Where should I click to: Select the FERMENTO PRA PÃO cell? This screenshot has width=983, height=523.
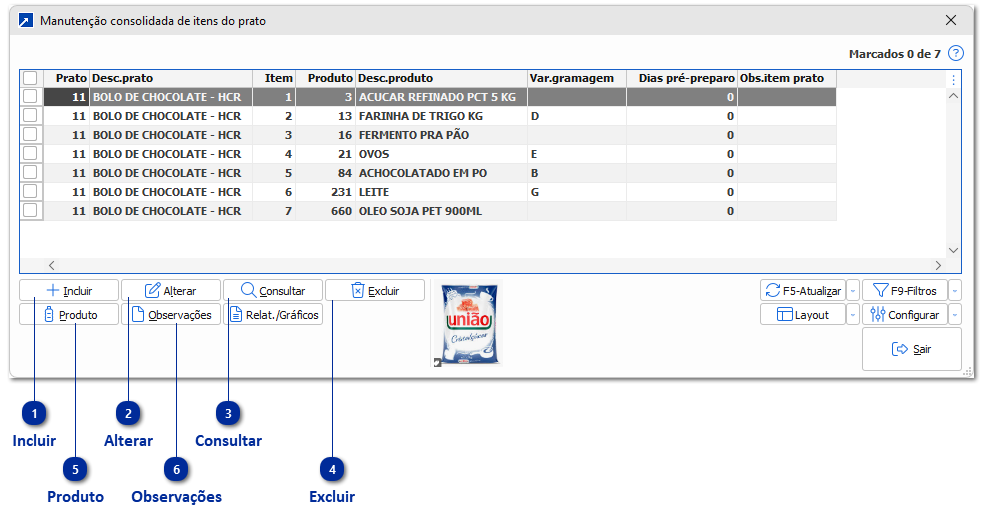click(x=441, y=135)
